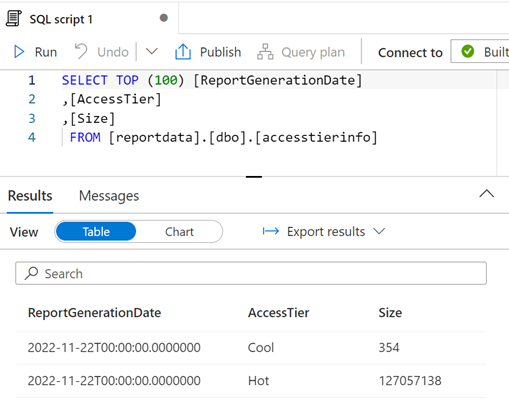The height and width of the screenshot is (408, 509).
Task: Click the Undo curved arrow icon
Action: click(x=81, y=51)
